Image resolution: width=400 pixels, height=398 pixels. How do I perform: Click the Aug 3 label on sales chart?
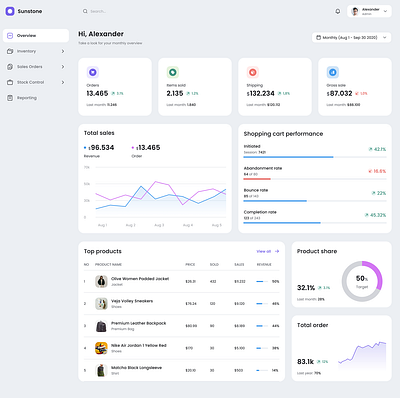[159, 225]
